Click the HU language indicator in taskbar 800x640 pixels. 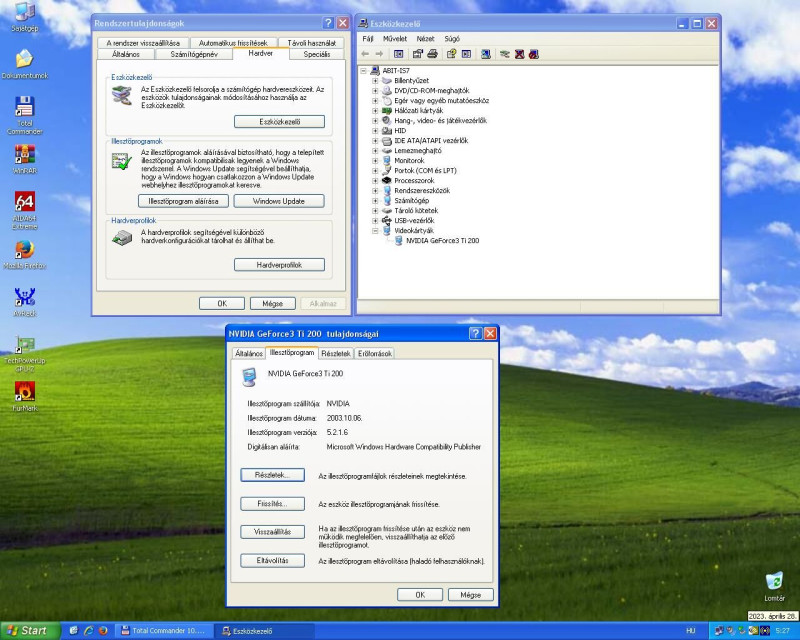(x=690, y=631)
